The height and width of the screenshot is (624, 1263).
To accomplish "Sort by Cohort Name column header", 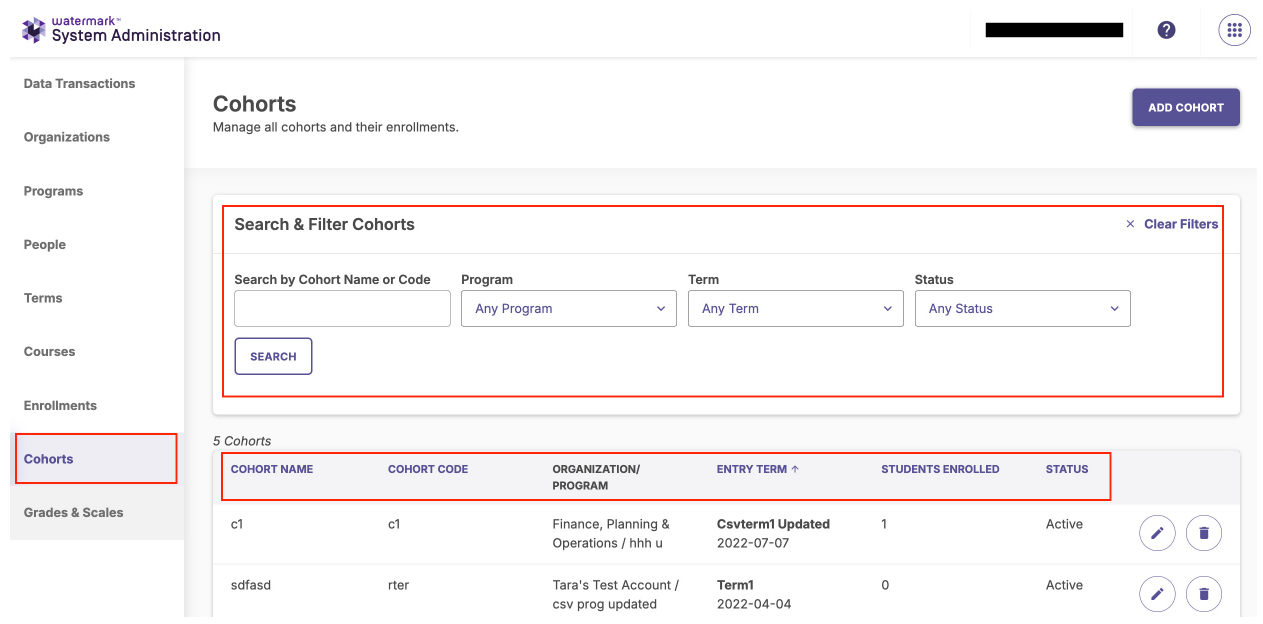I will 272,469.
